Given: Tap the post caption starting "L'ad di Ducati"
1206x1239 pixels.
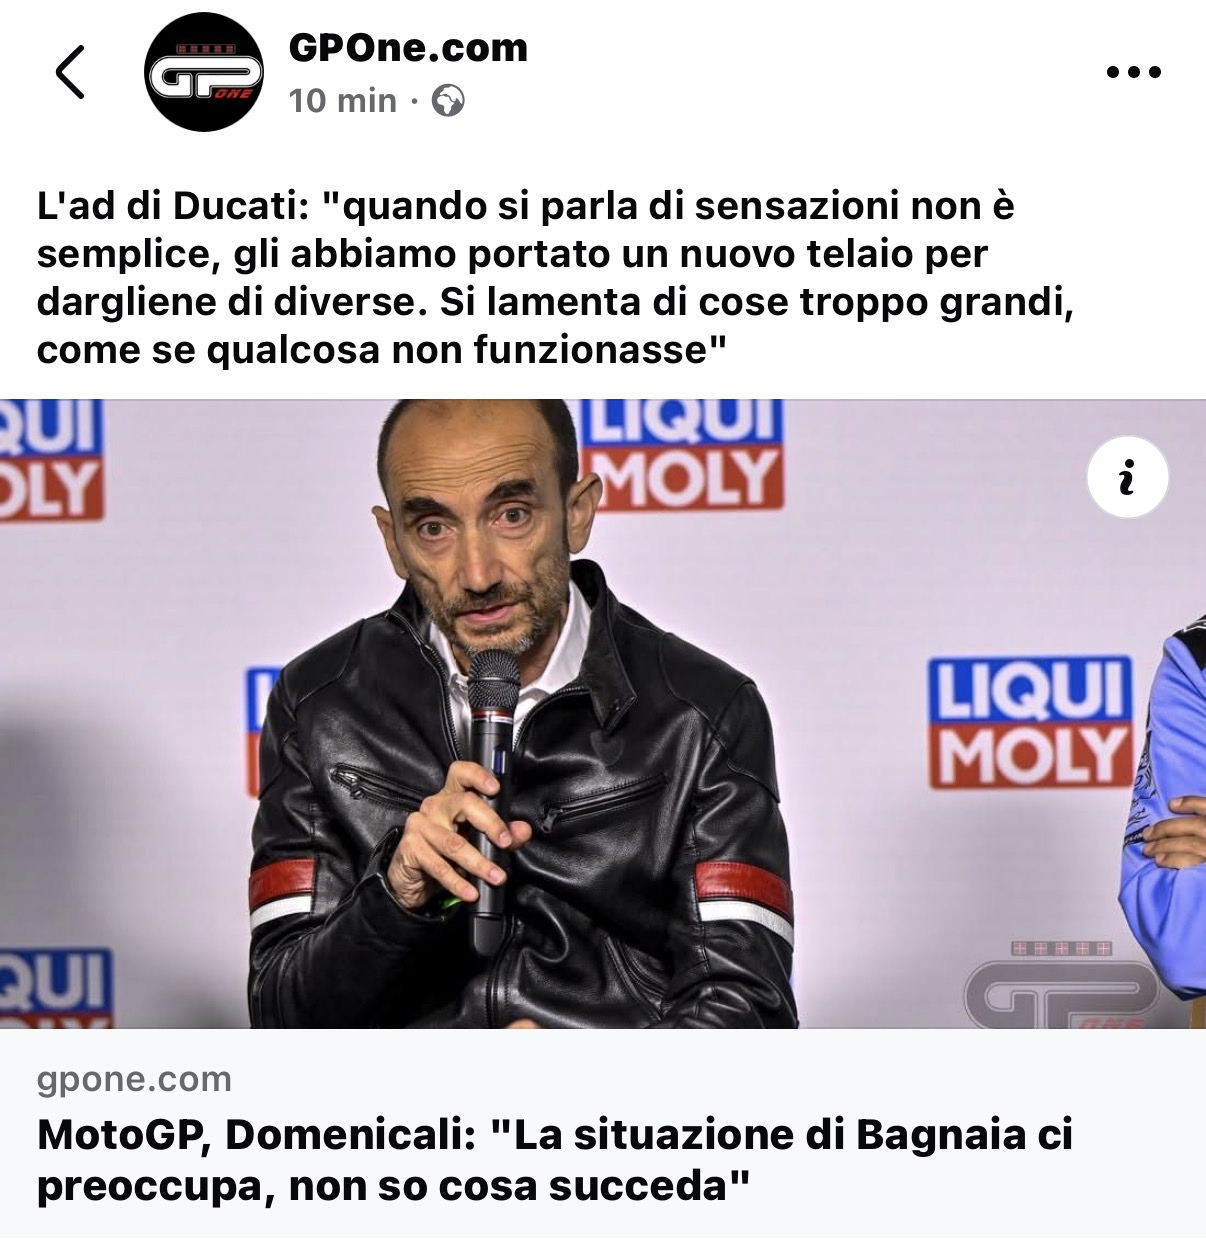Looking at the screenshot, I should 555,278.
